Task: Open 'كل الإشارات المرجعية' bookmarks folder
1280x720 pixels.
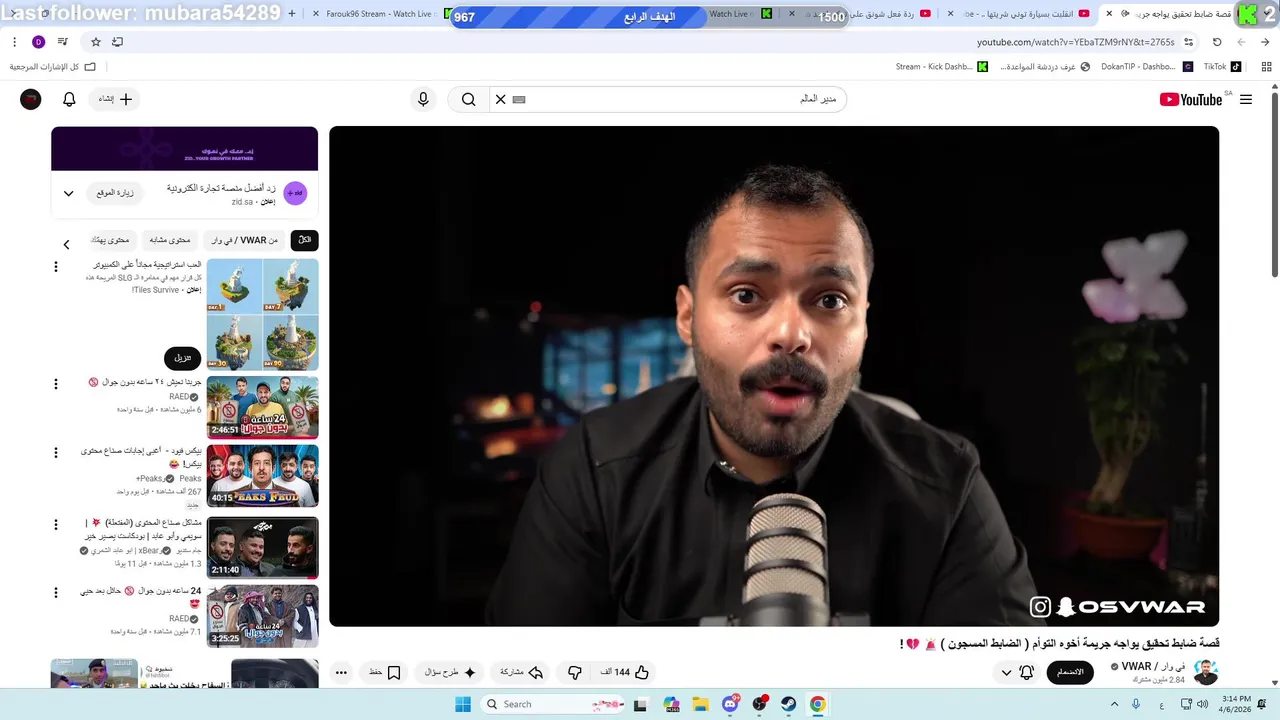Action: (x=53, y=67)
